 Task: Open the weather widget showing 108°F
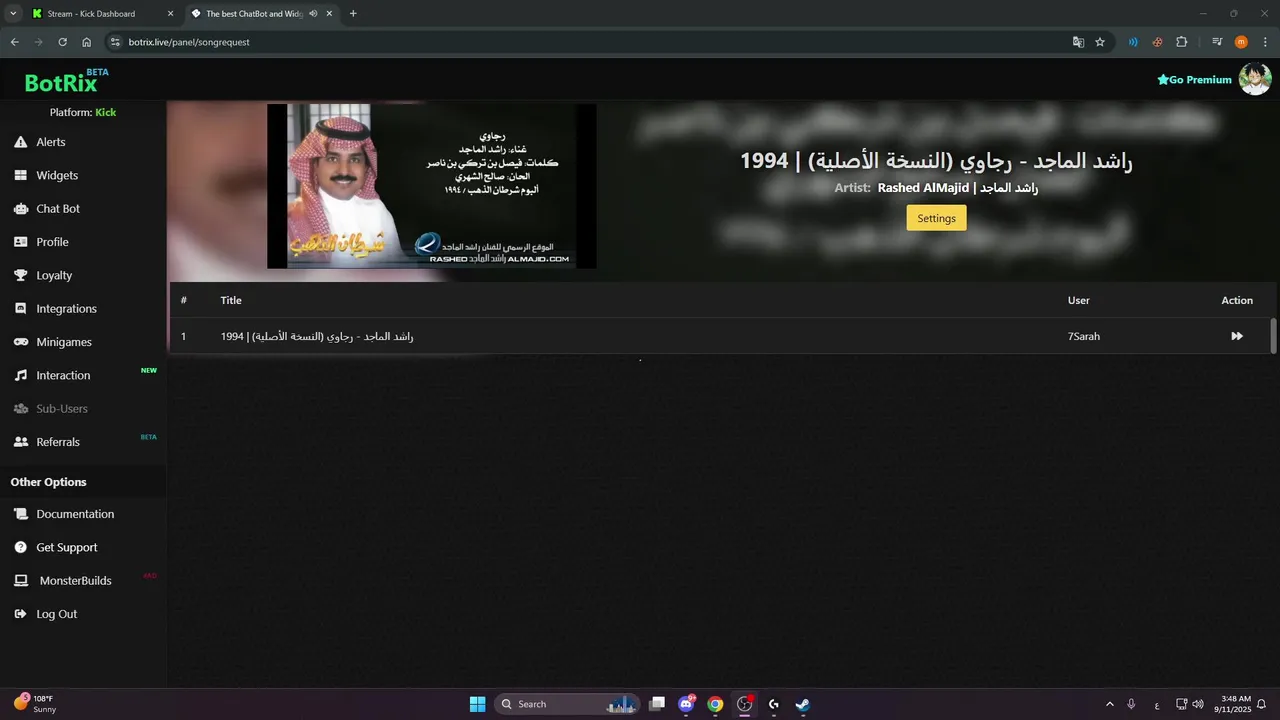click(35, 704)
